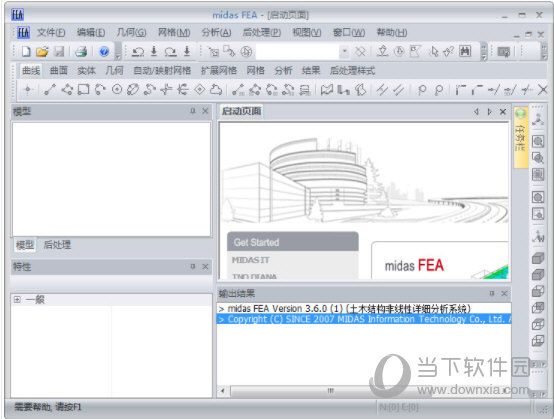Switch to the 自动/映射网格 tab

pos(162,71)
